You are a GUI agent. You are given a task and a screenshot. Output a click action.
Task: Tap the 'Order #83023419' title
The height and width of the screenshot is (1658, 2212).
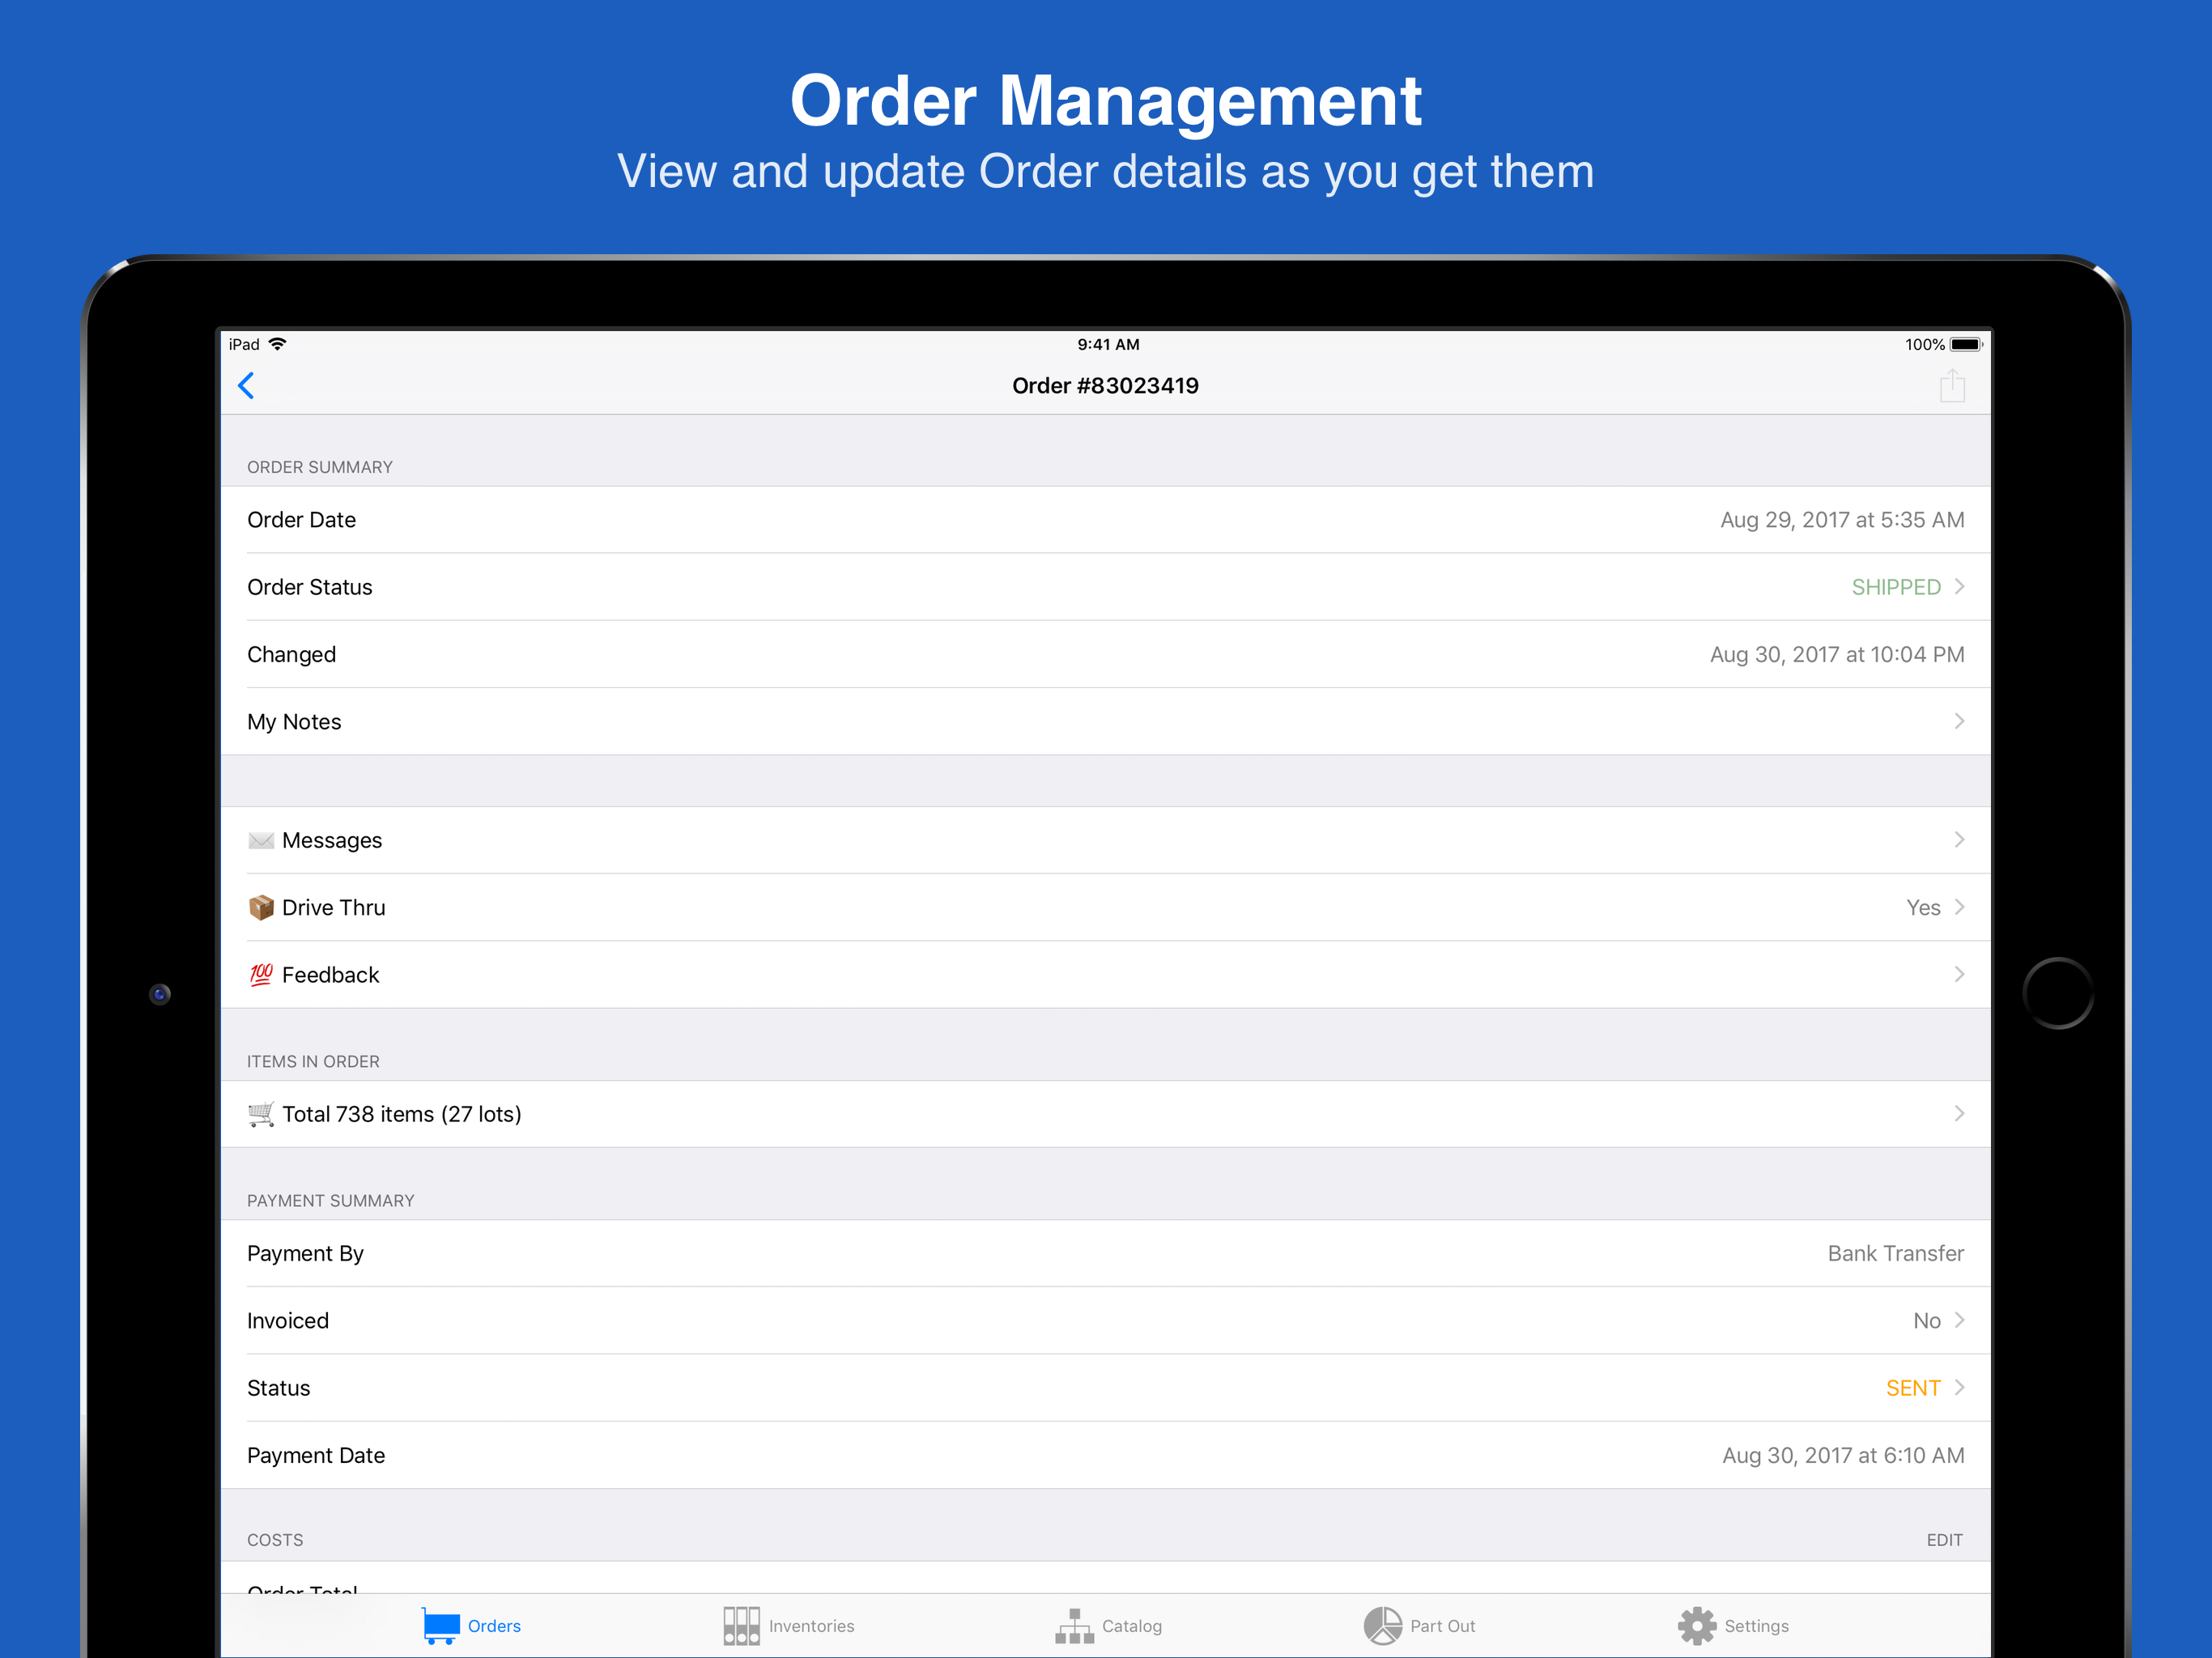(x=1105, y=386)
